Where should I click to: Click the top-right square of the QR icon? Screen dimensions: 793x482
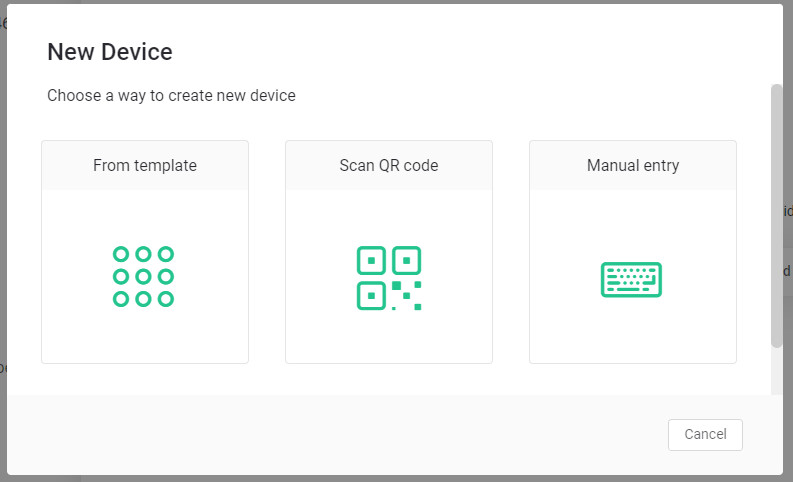(x=405, y=261)
